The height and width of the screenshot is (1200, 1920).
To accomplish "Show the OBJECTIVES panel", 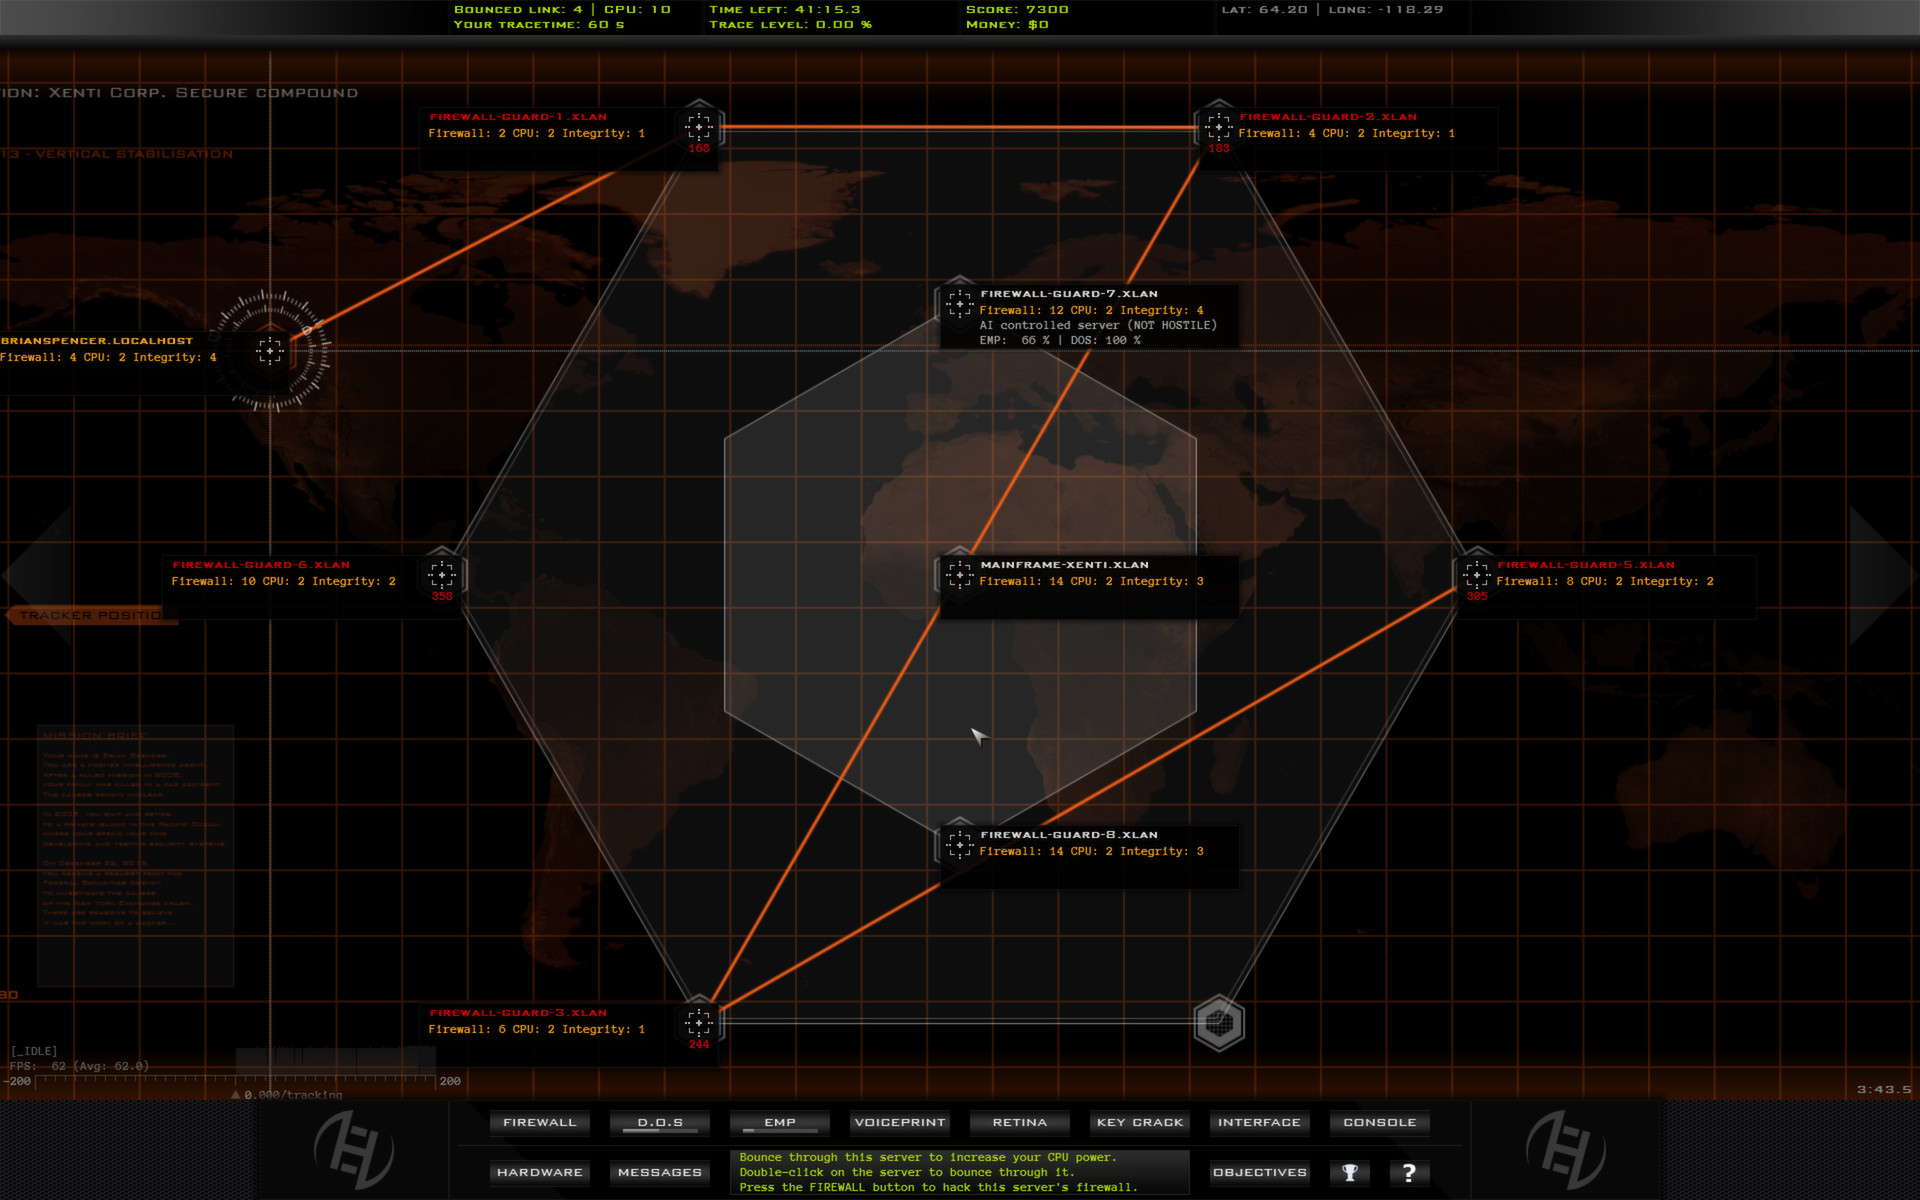I will click(1259, 1172).
